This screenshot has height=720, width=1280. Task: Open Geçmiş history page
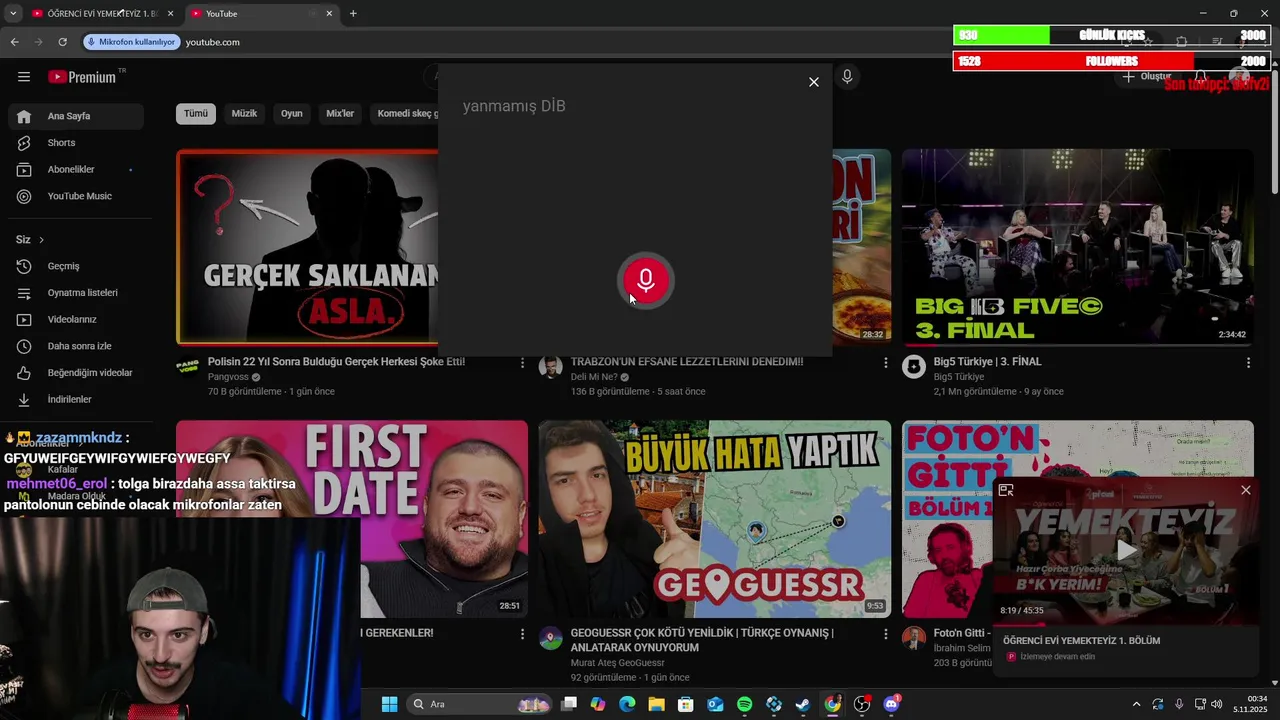[x=76, y=266]
